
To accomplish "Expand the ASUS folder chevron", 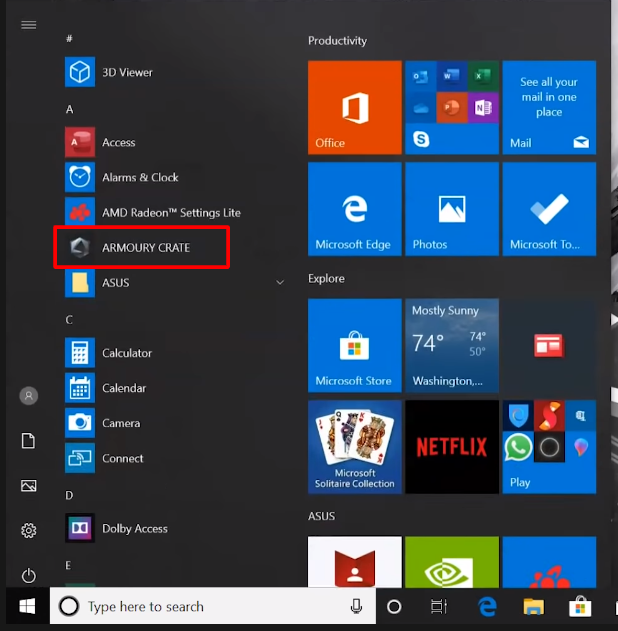I will coord(280,283).
